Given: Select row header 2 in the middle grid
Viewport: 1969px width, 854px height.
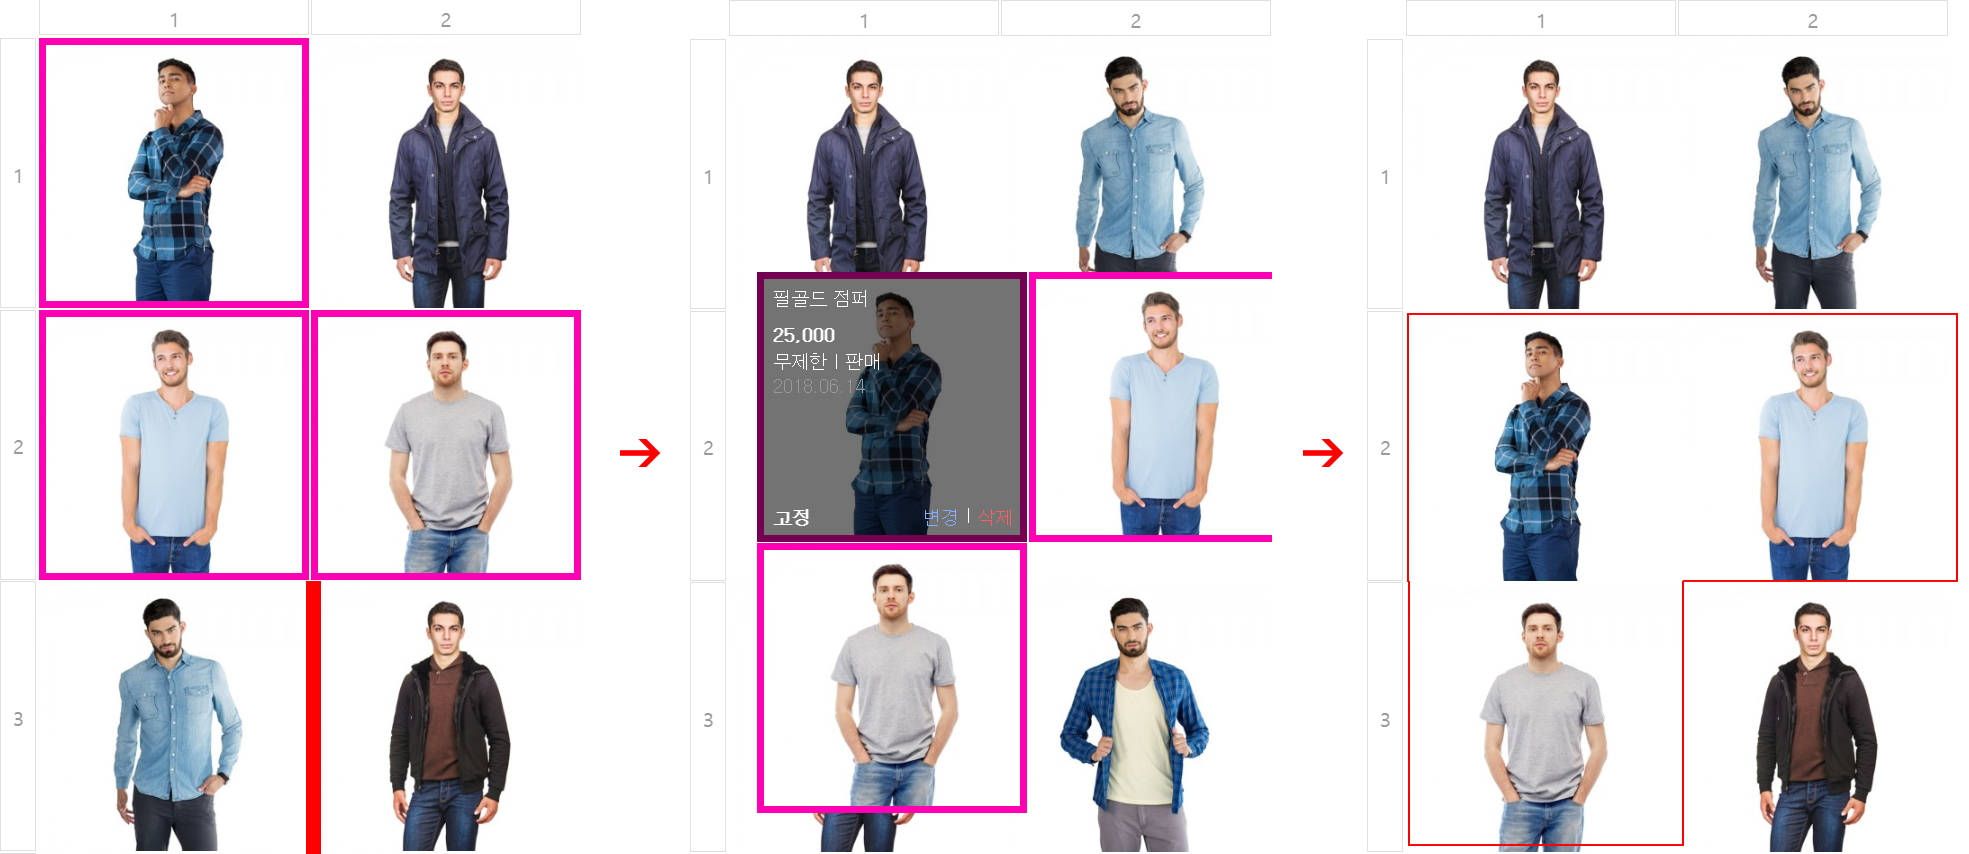Looking at the screenshot, I should coord(708,447).
